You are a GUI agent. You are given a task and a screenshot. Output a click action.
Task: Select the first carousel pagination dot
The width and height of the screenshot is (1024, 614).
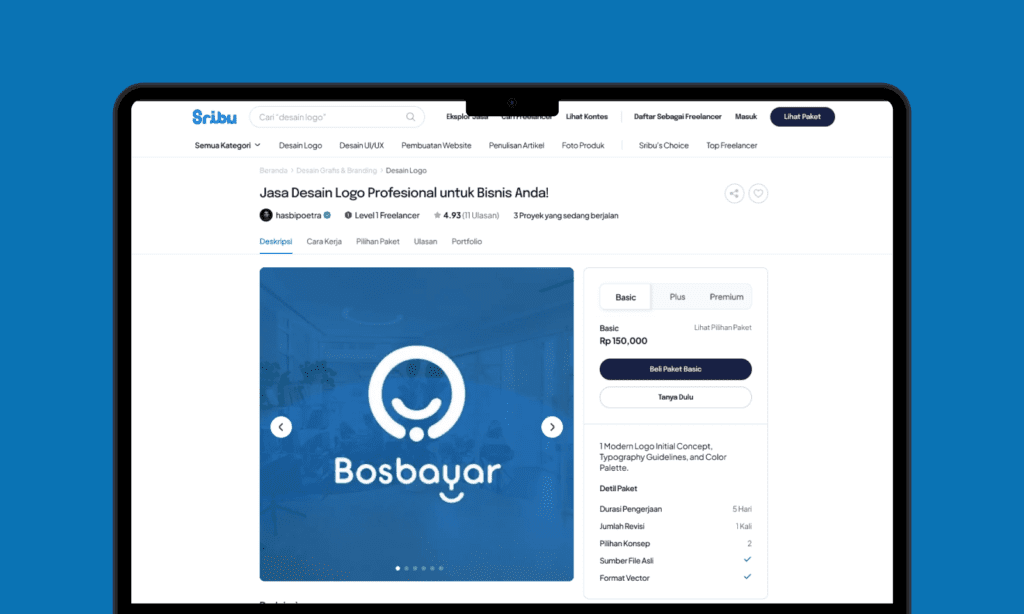coord(397,568)
